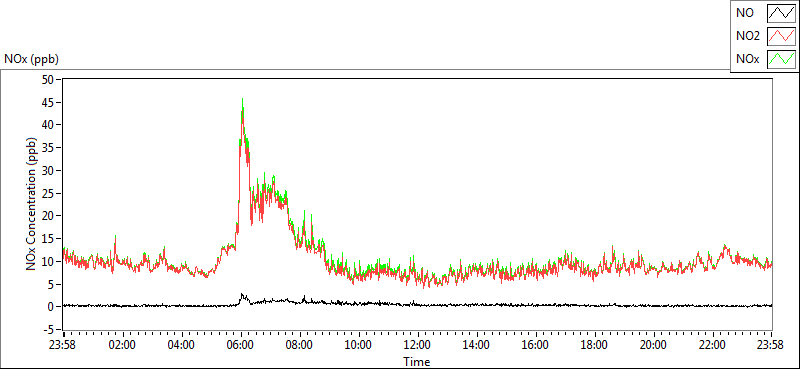Click the 20:00 time tick label
The width and height of the screenshot is (800, 369).
coord(654,345)
